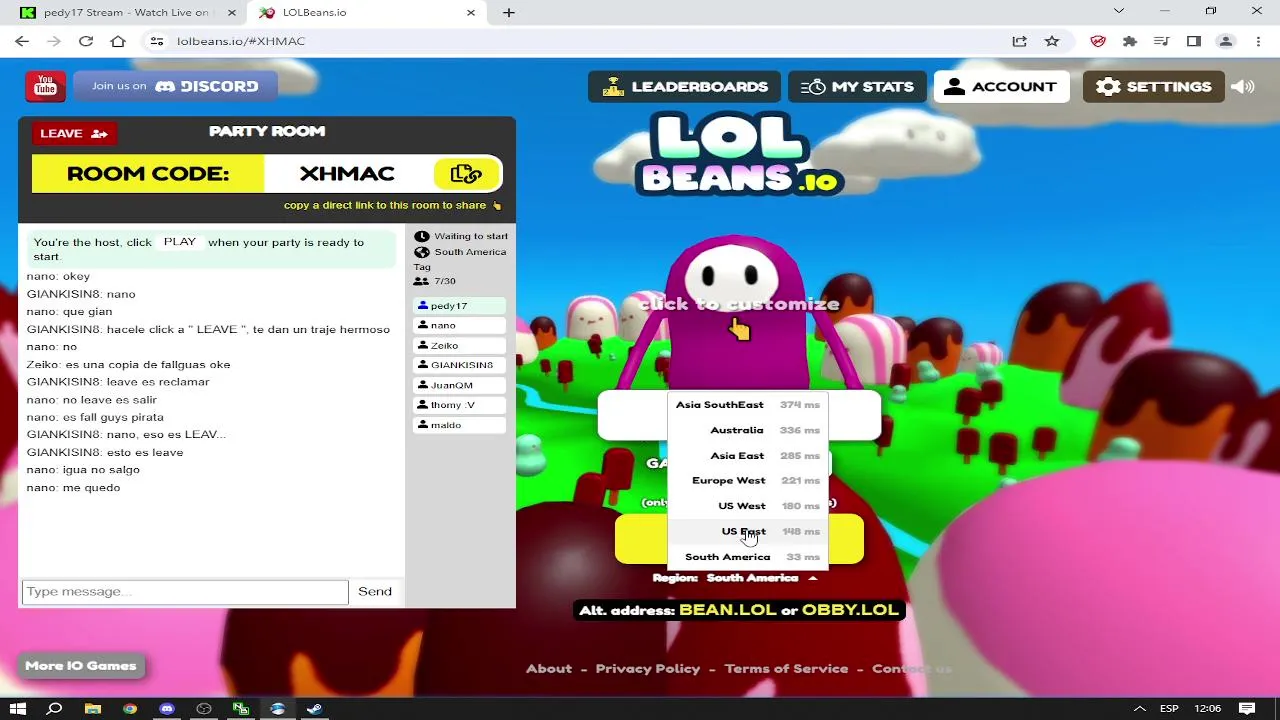The image size is (1280, 720).
Task: Click the Join us on Discord banner
Action: pos(175,86)
